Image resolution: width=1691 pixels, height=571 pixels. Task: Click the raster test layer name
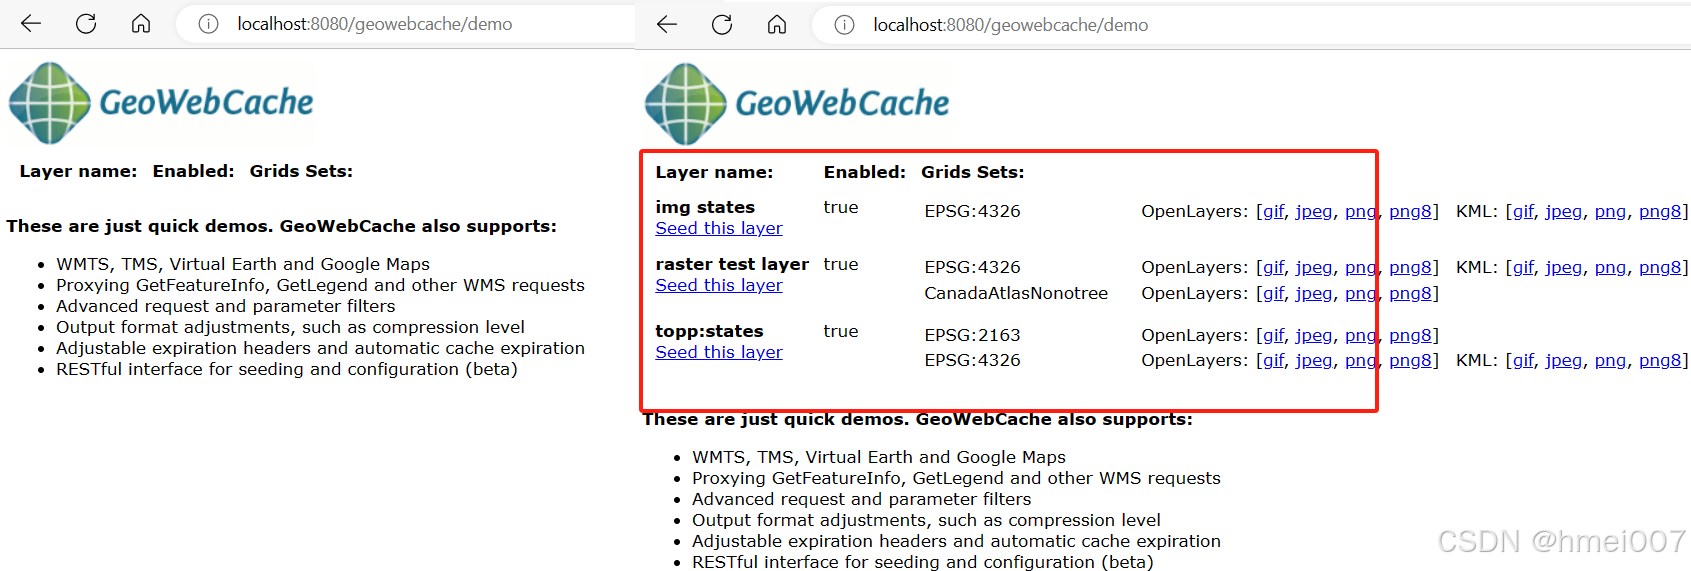732,264
